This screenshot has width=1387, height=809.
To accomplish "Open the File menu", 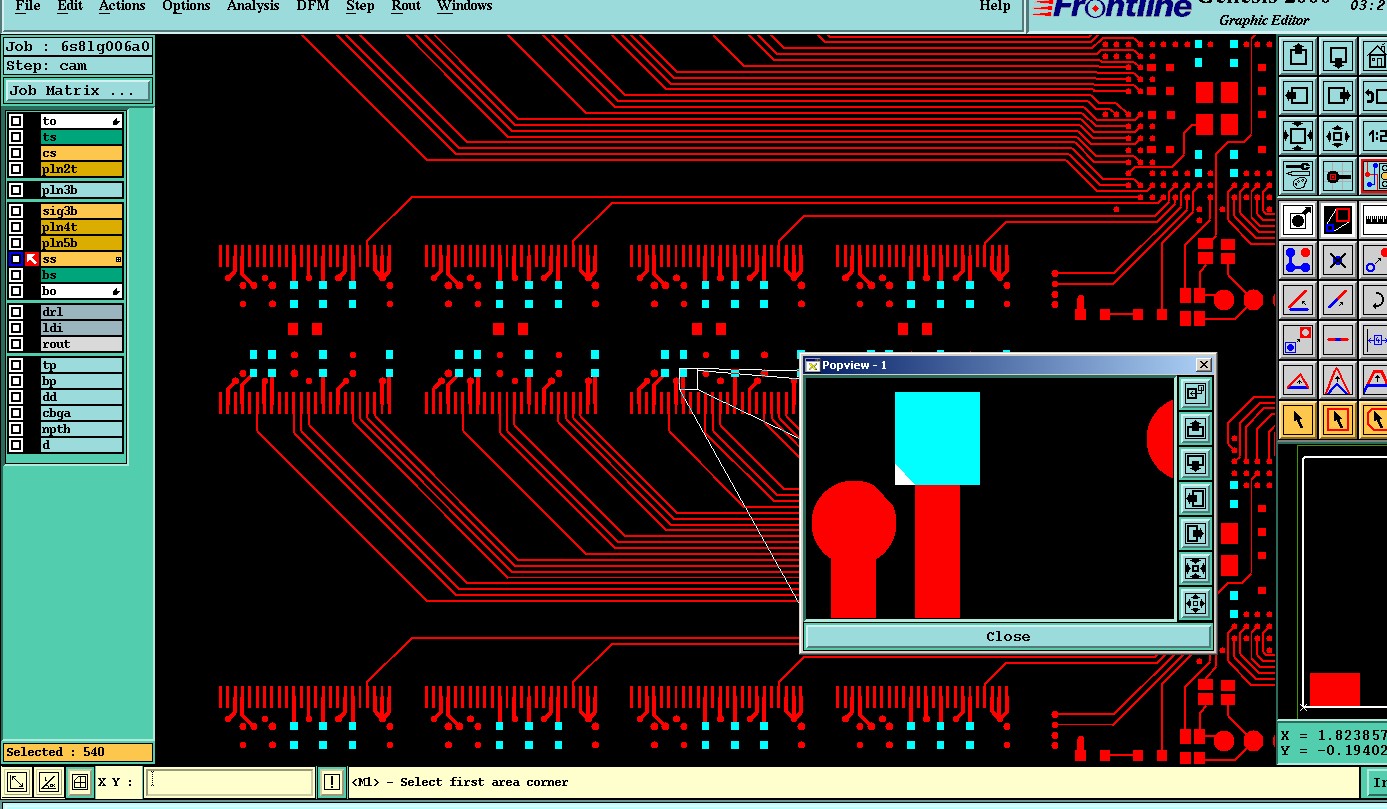I will pyautogui.click(x=28, y=6).
